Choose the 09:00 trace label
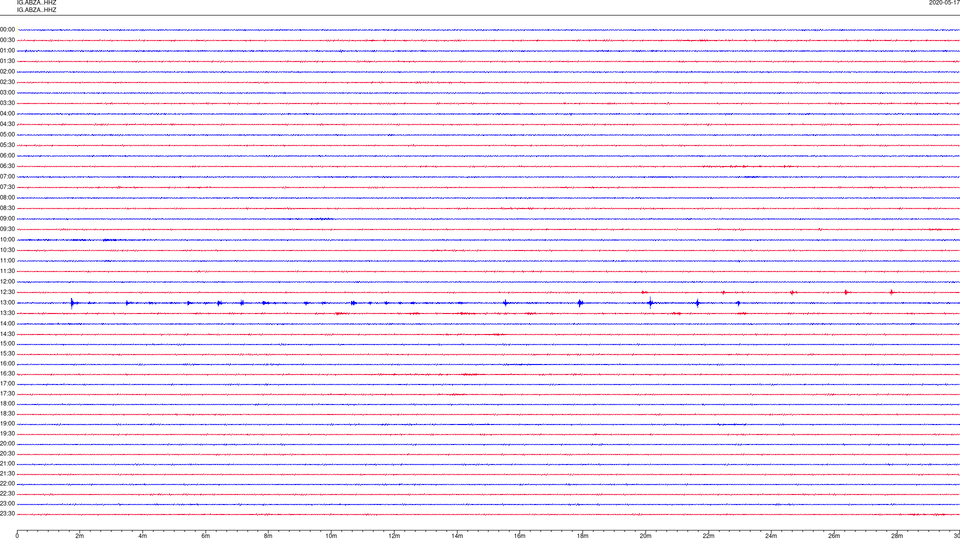 coord(7,219)
